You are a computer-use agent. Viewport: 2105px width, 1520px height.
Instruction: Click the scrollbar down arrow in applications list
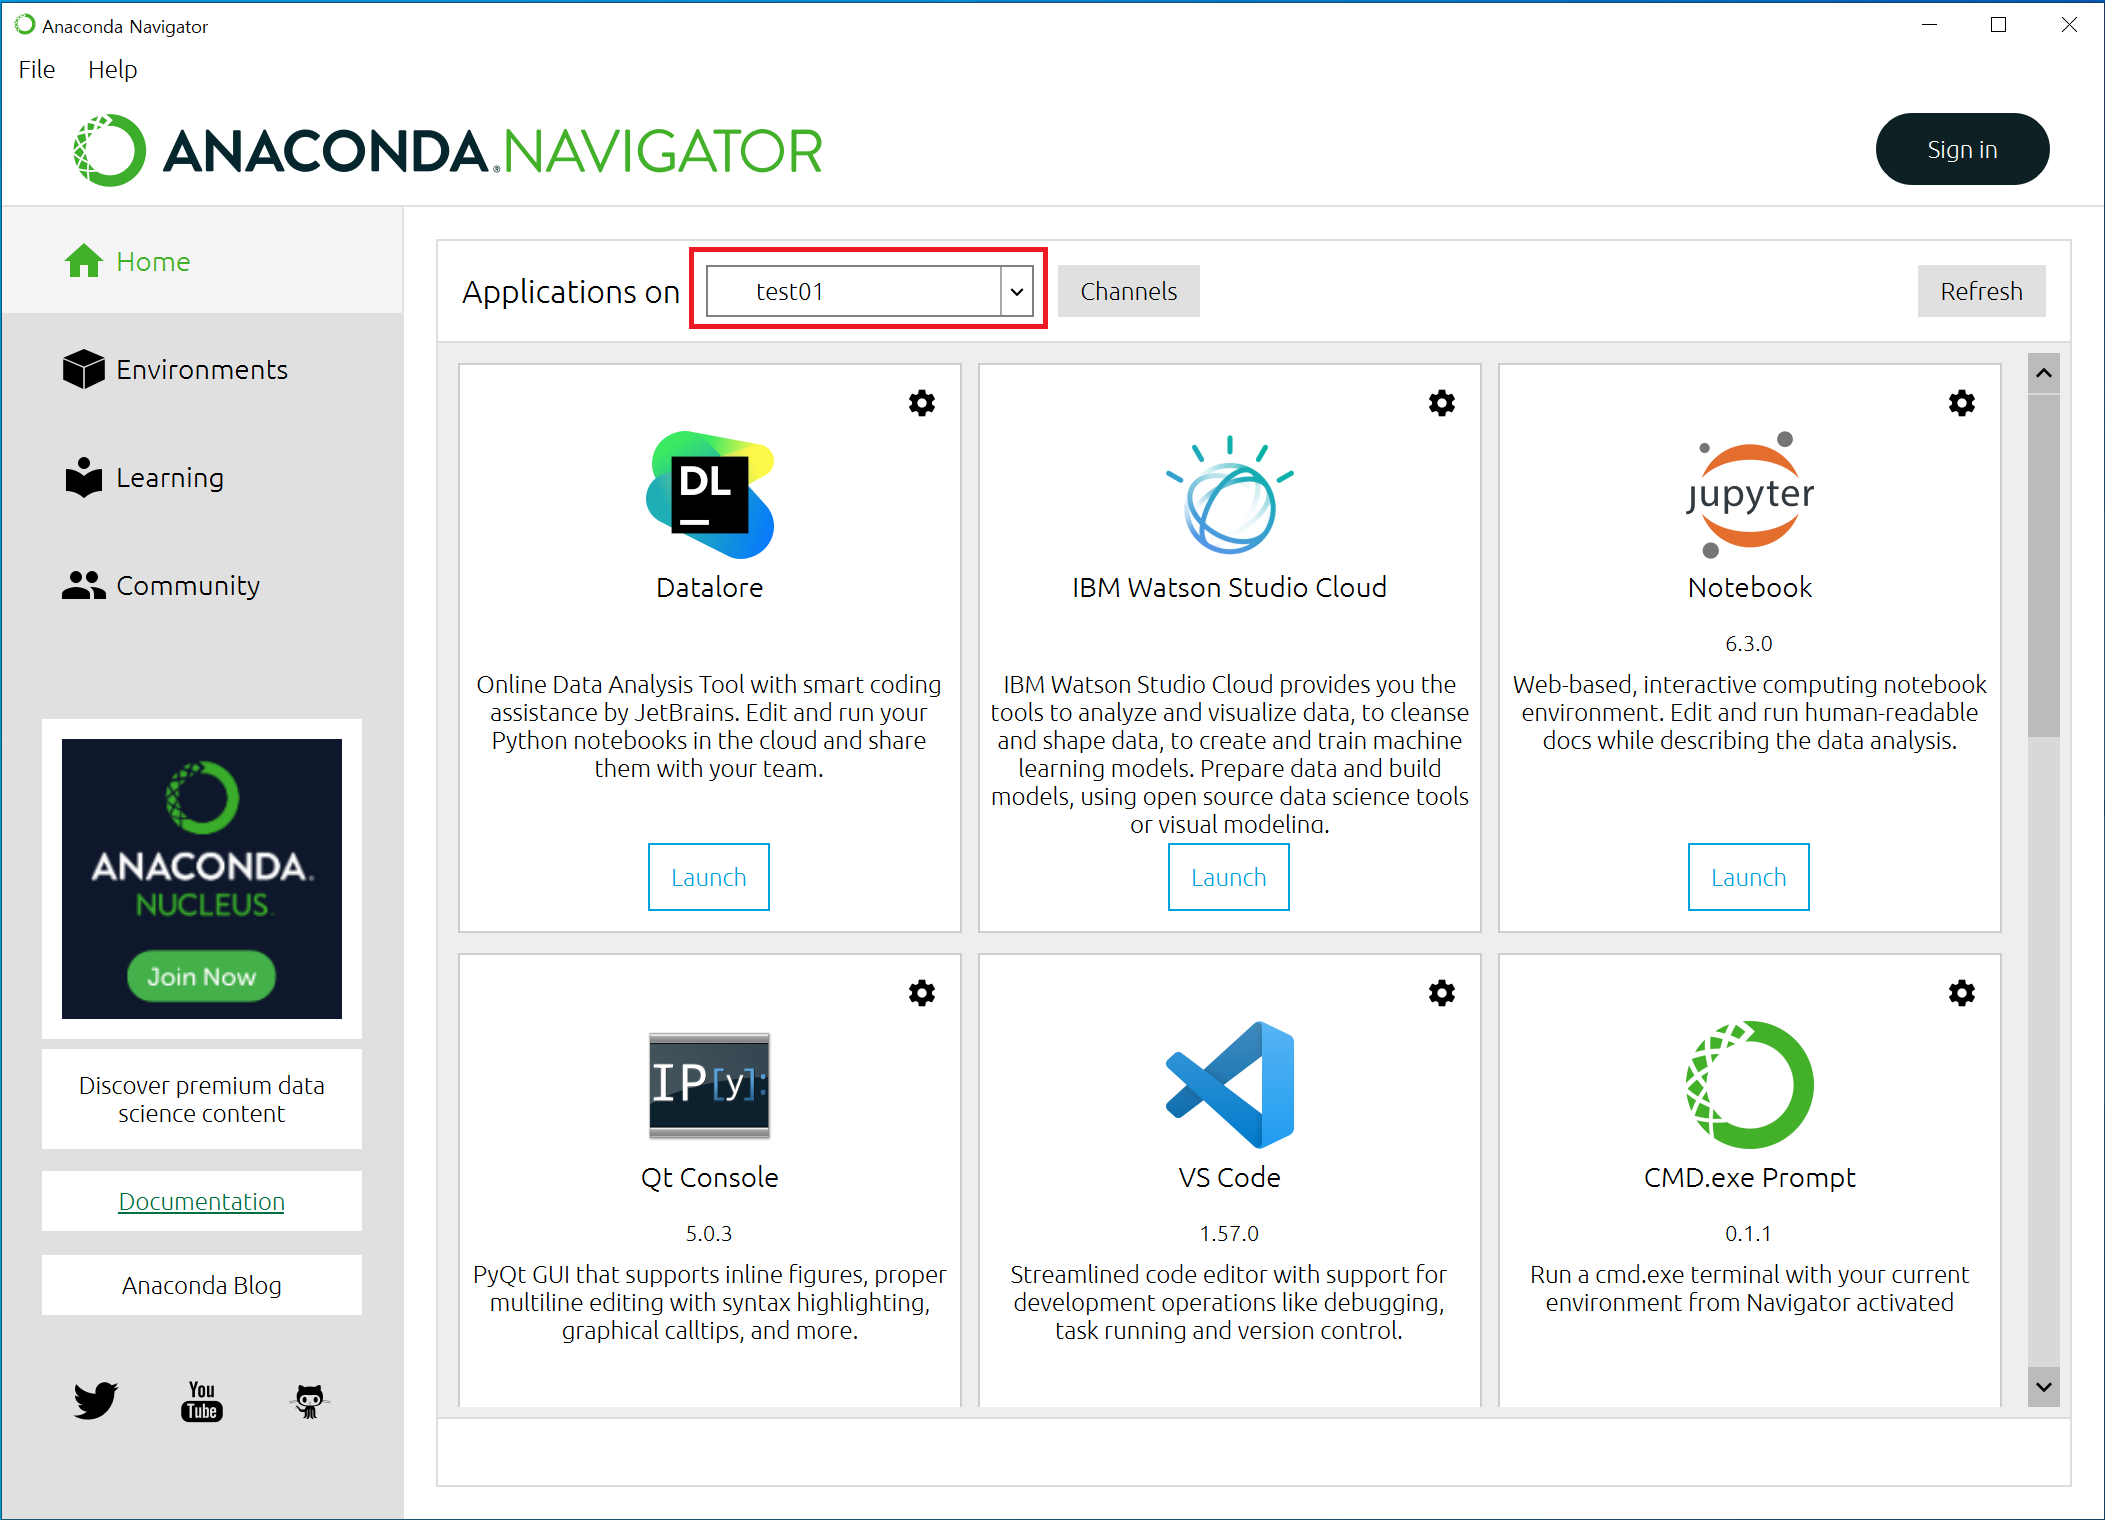(x=2043, y=1387)
